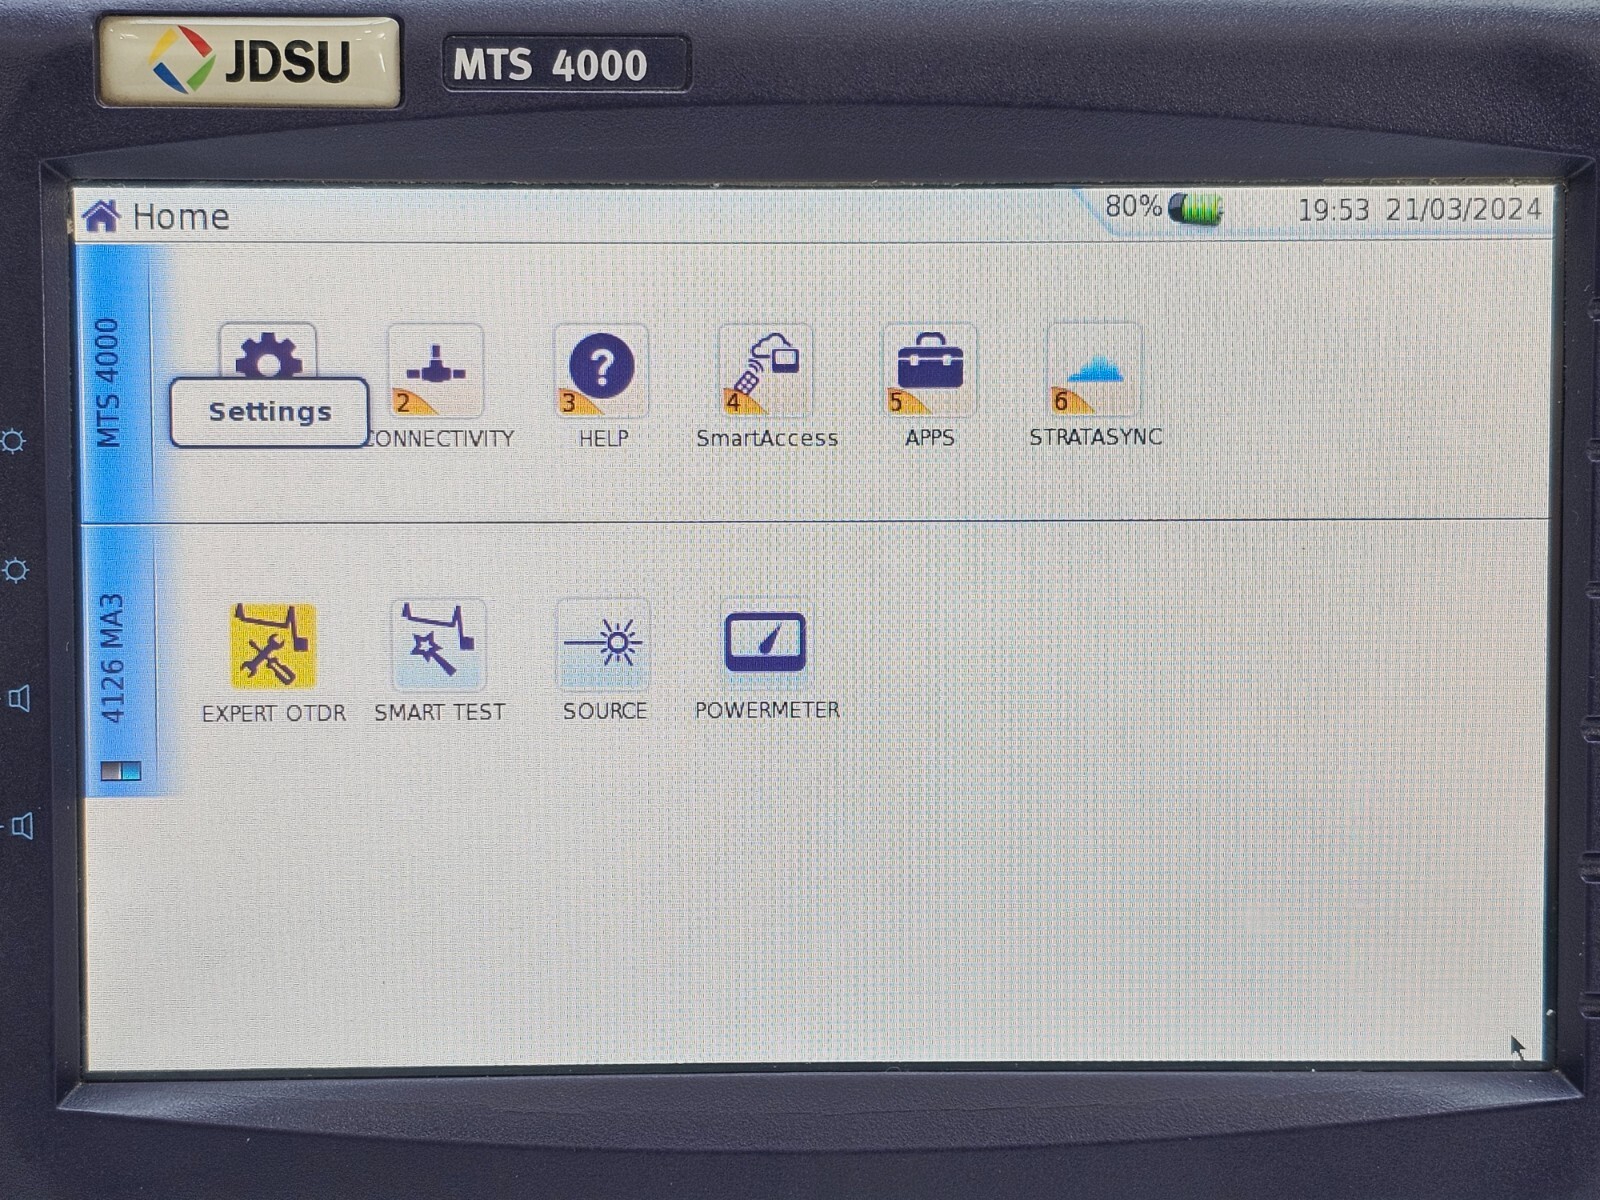The width and height of the screenshot is (1600, 1200).
Task: Open the Settings gear icon
Action: click(268, 352)
